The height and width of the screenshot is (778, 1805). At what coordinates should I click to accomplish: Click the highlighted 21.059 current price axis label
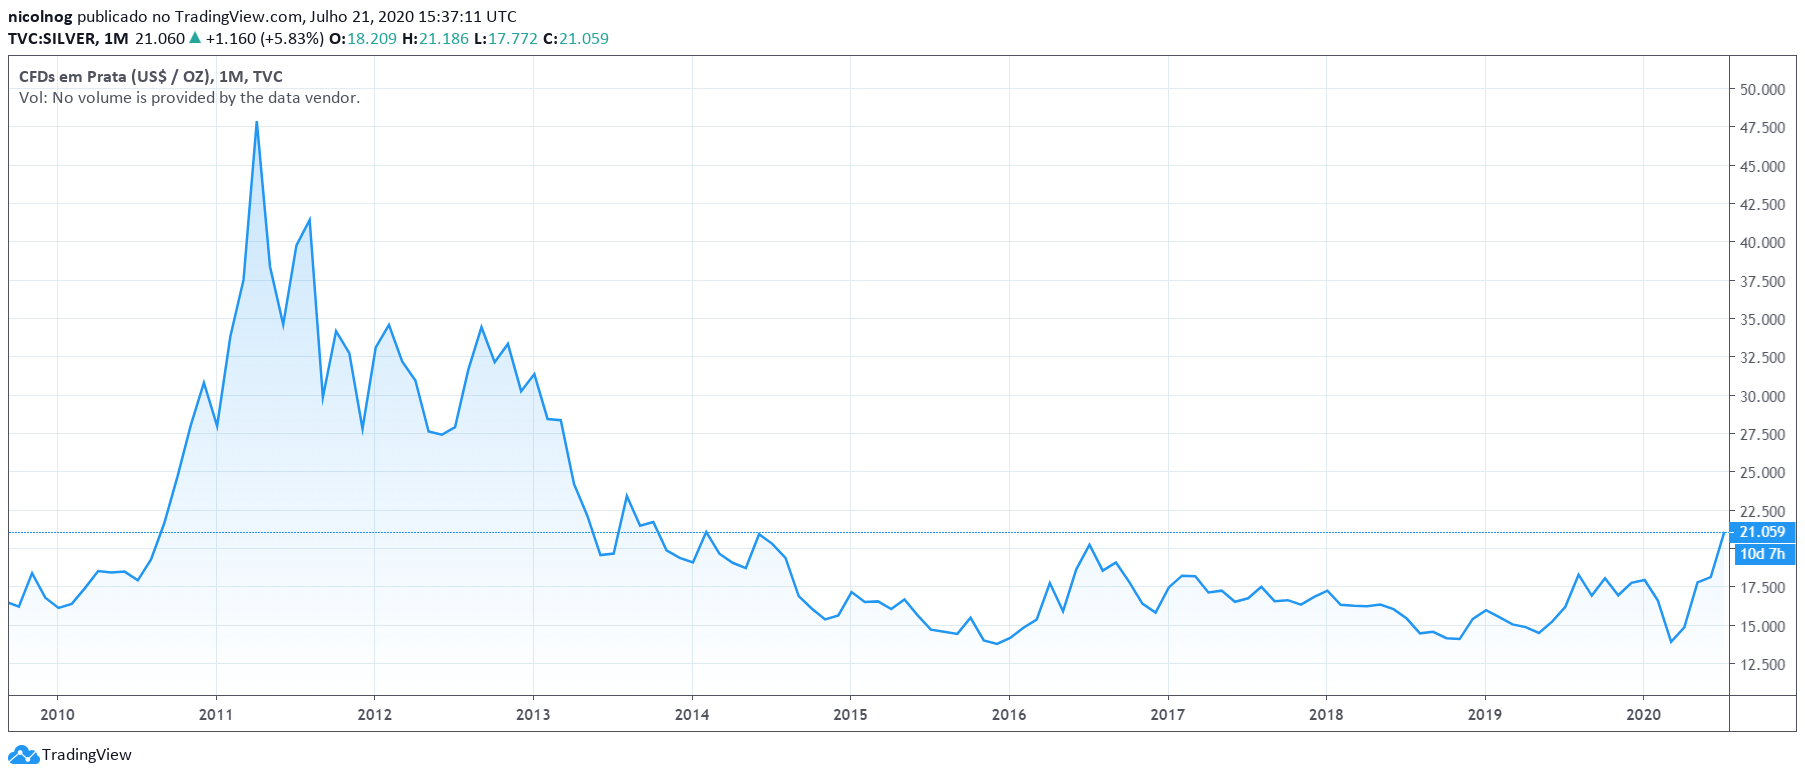[x=1762, y=532]
